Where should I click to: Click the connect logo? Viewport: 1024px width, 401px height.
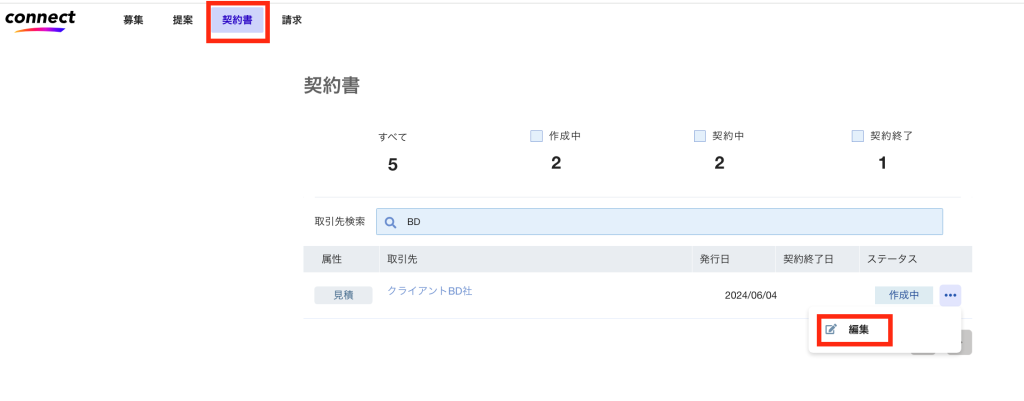pyautogui.click(x=40, y=21)
